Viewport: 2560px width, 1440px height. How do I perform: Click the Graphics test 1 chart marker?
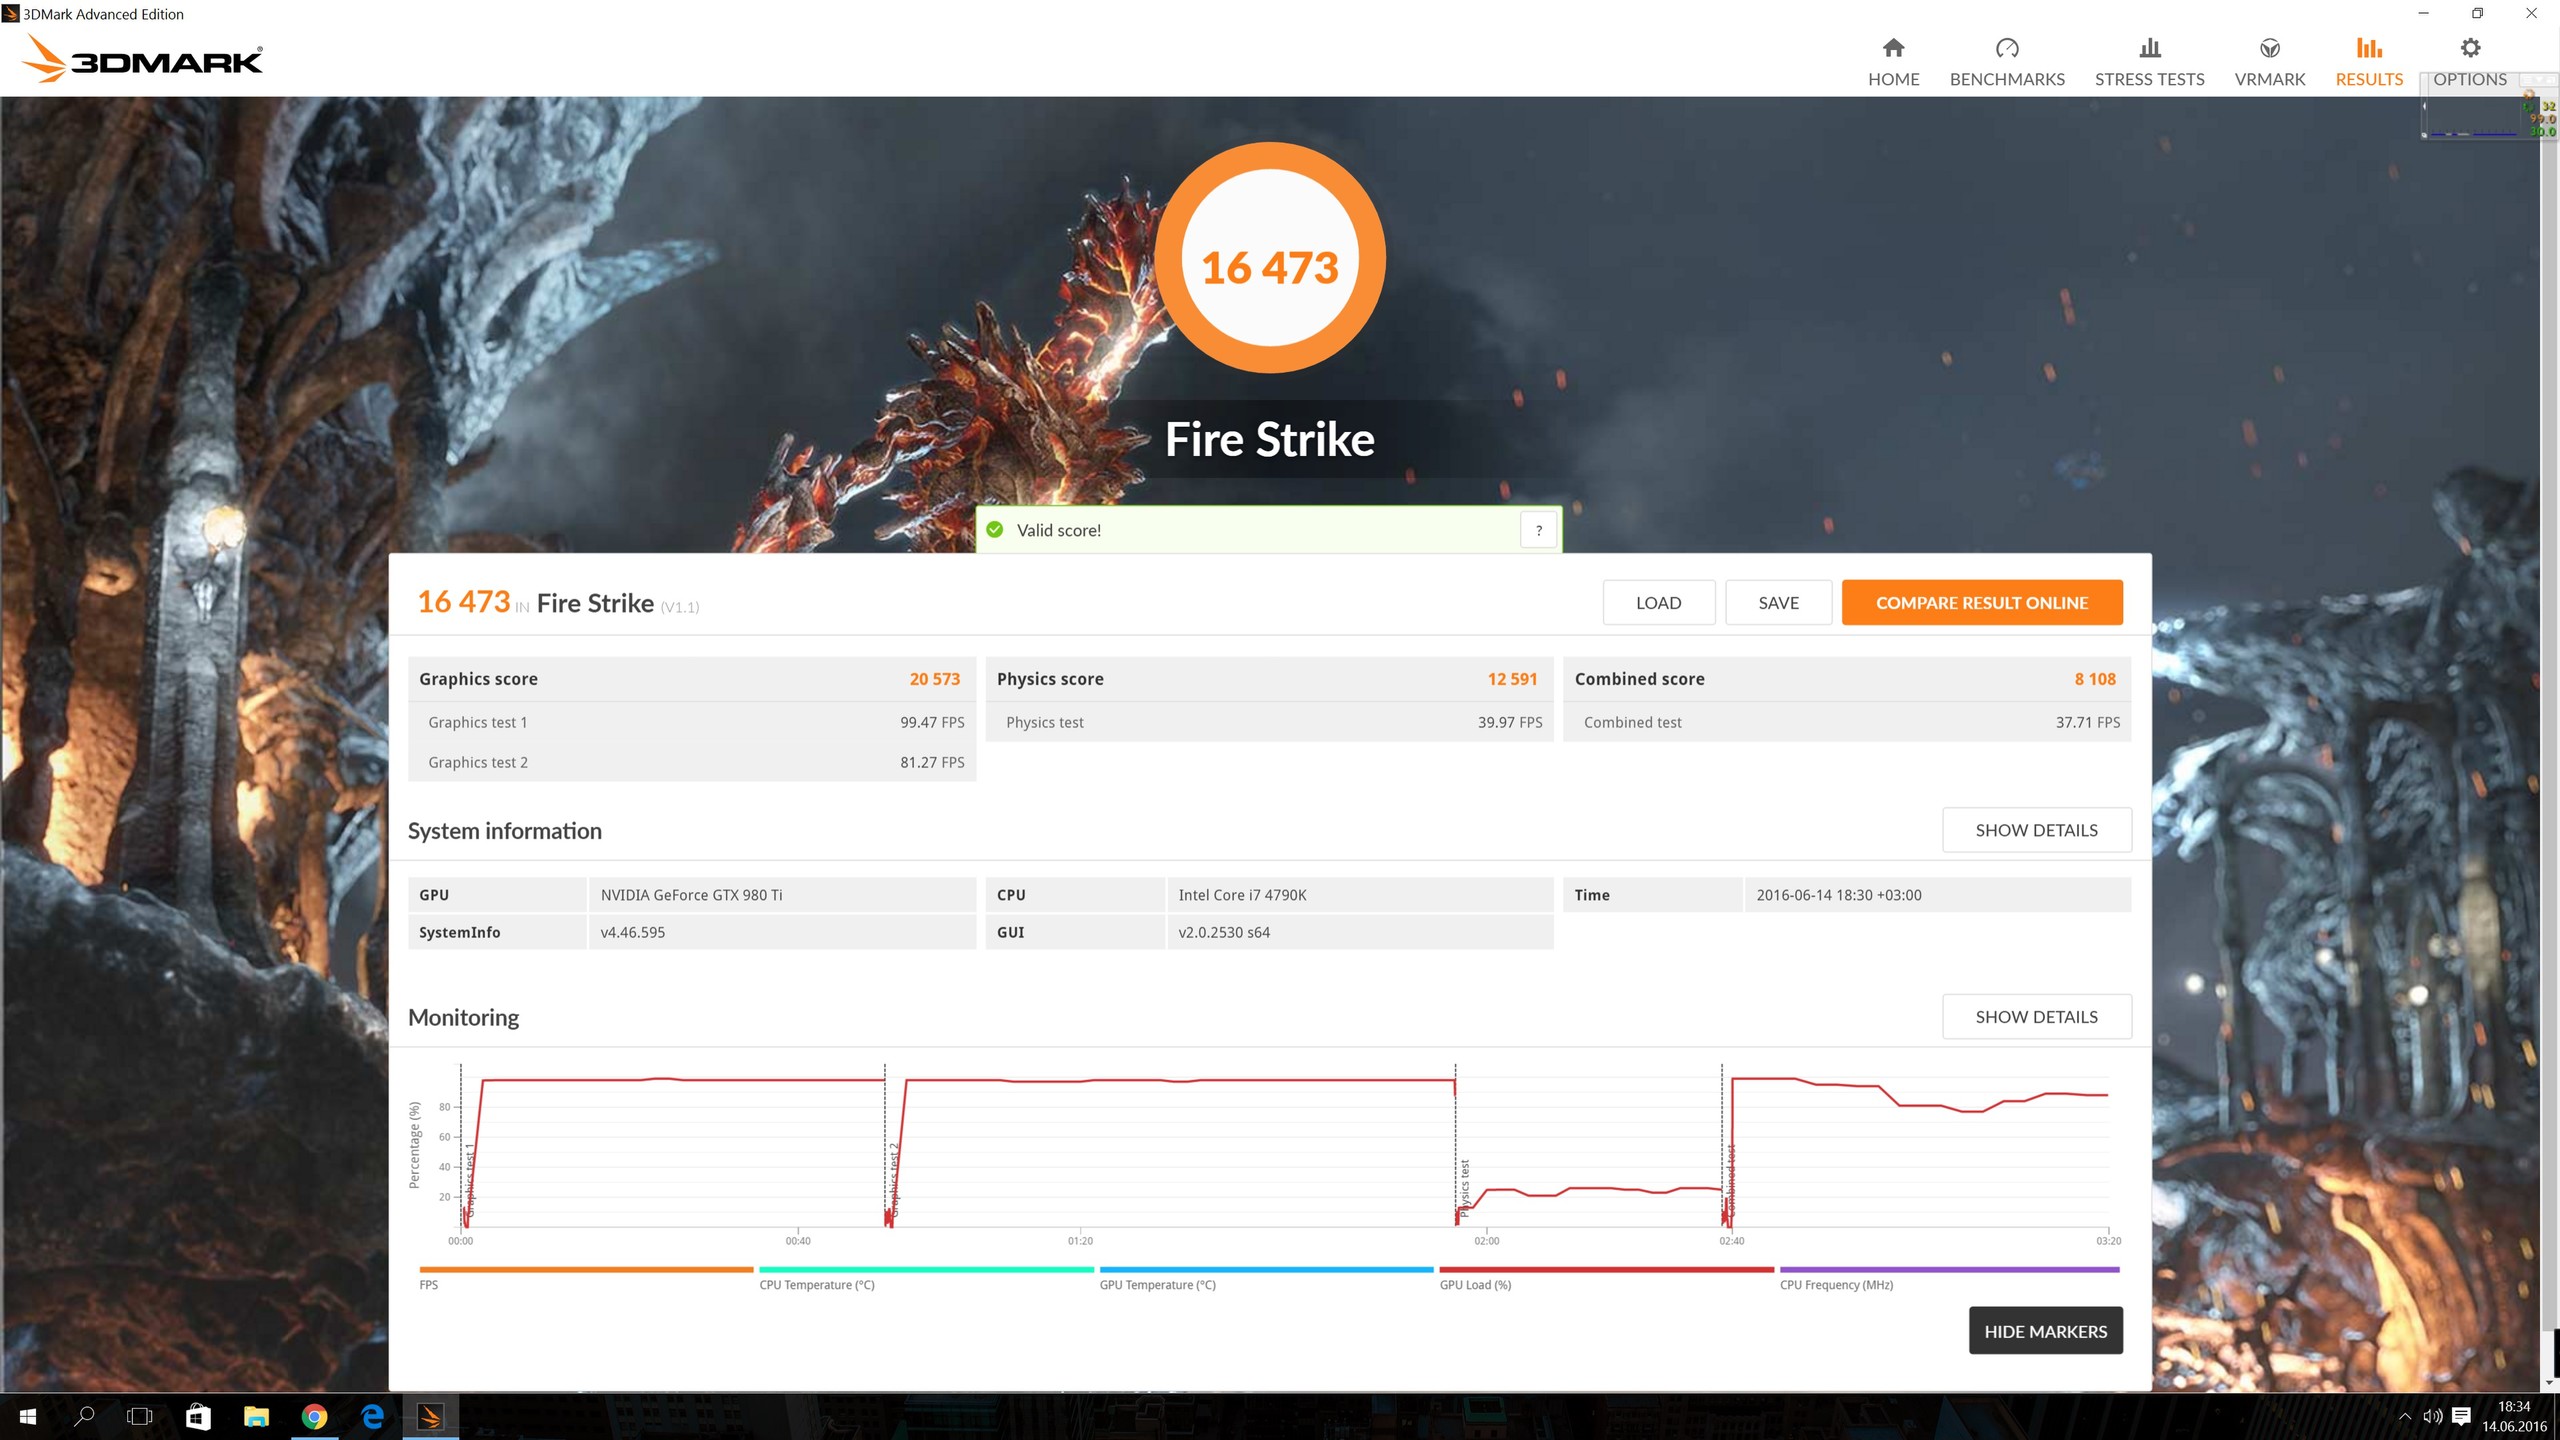click(468, 1180)
